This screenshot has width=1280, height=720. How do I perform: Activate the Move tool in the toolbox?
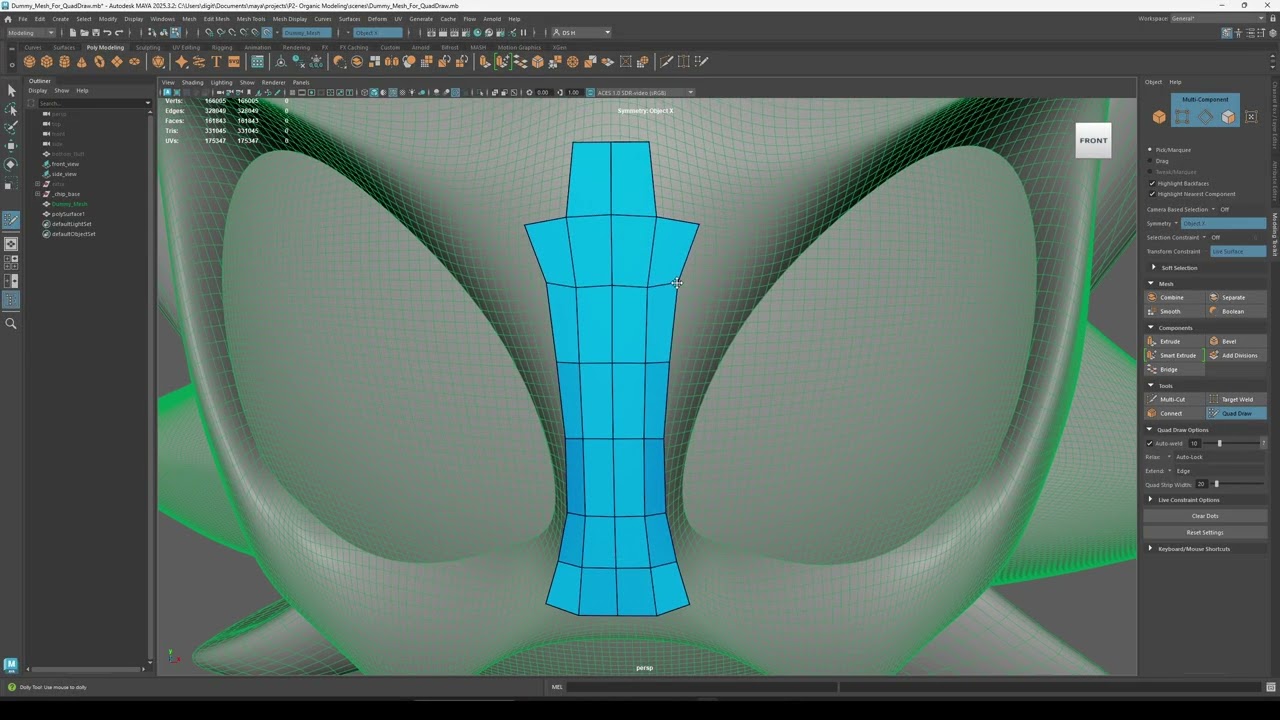click(x=11, y=146)
